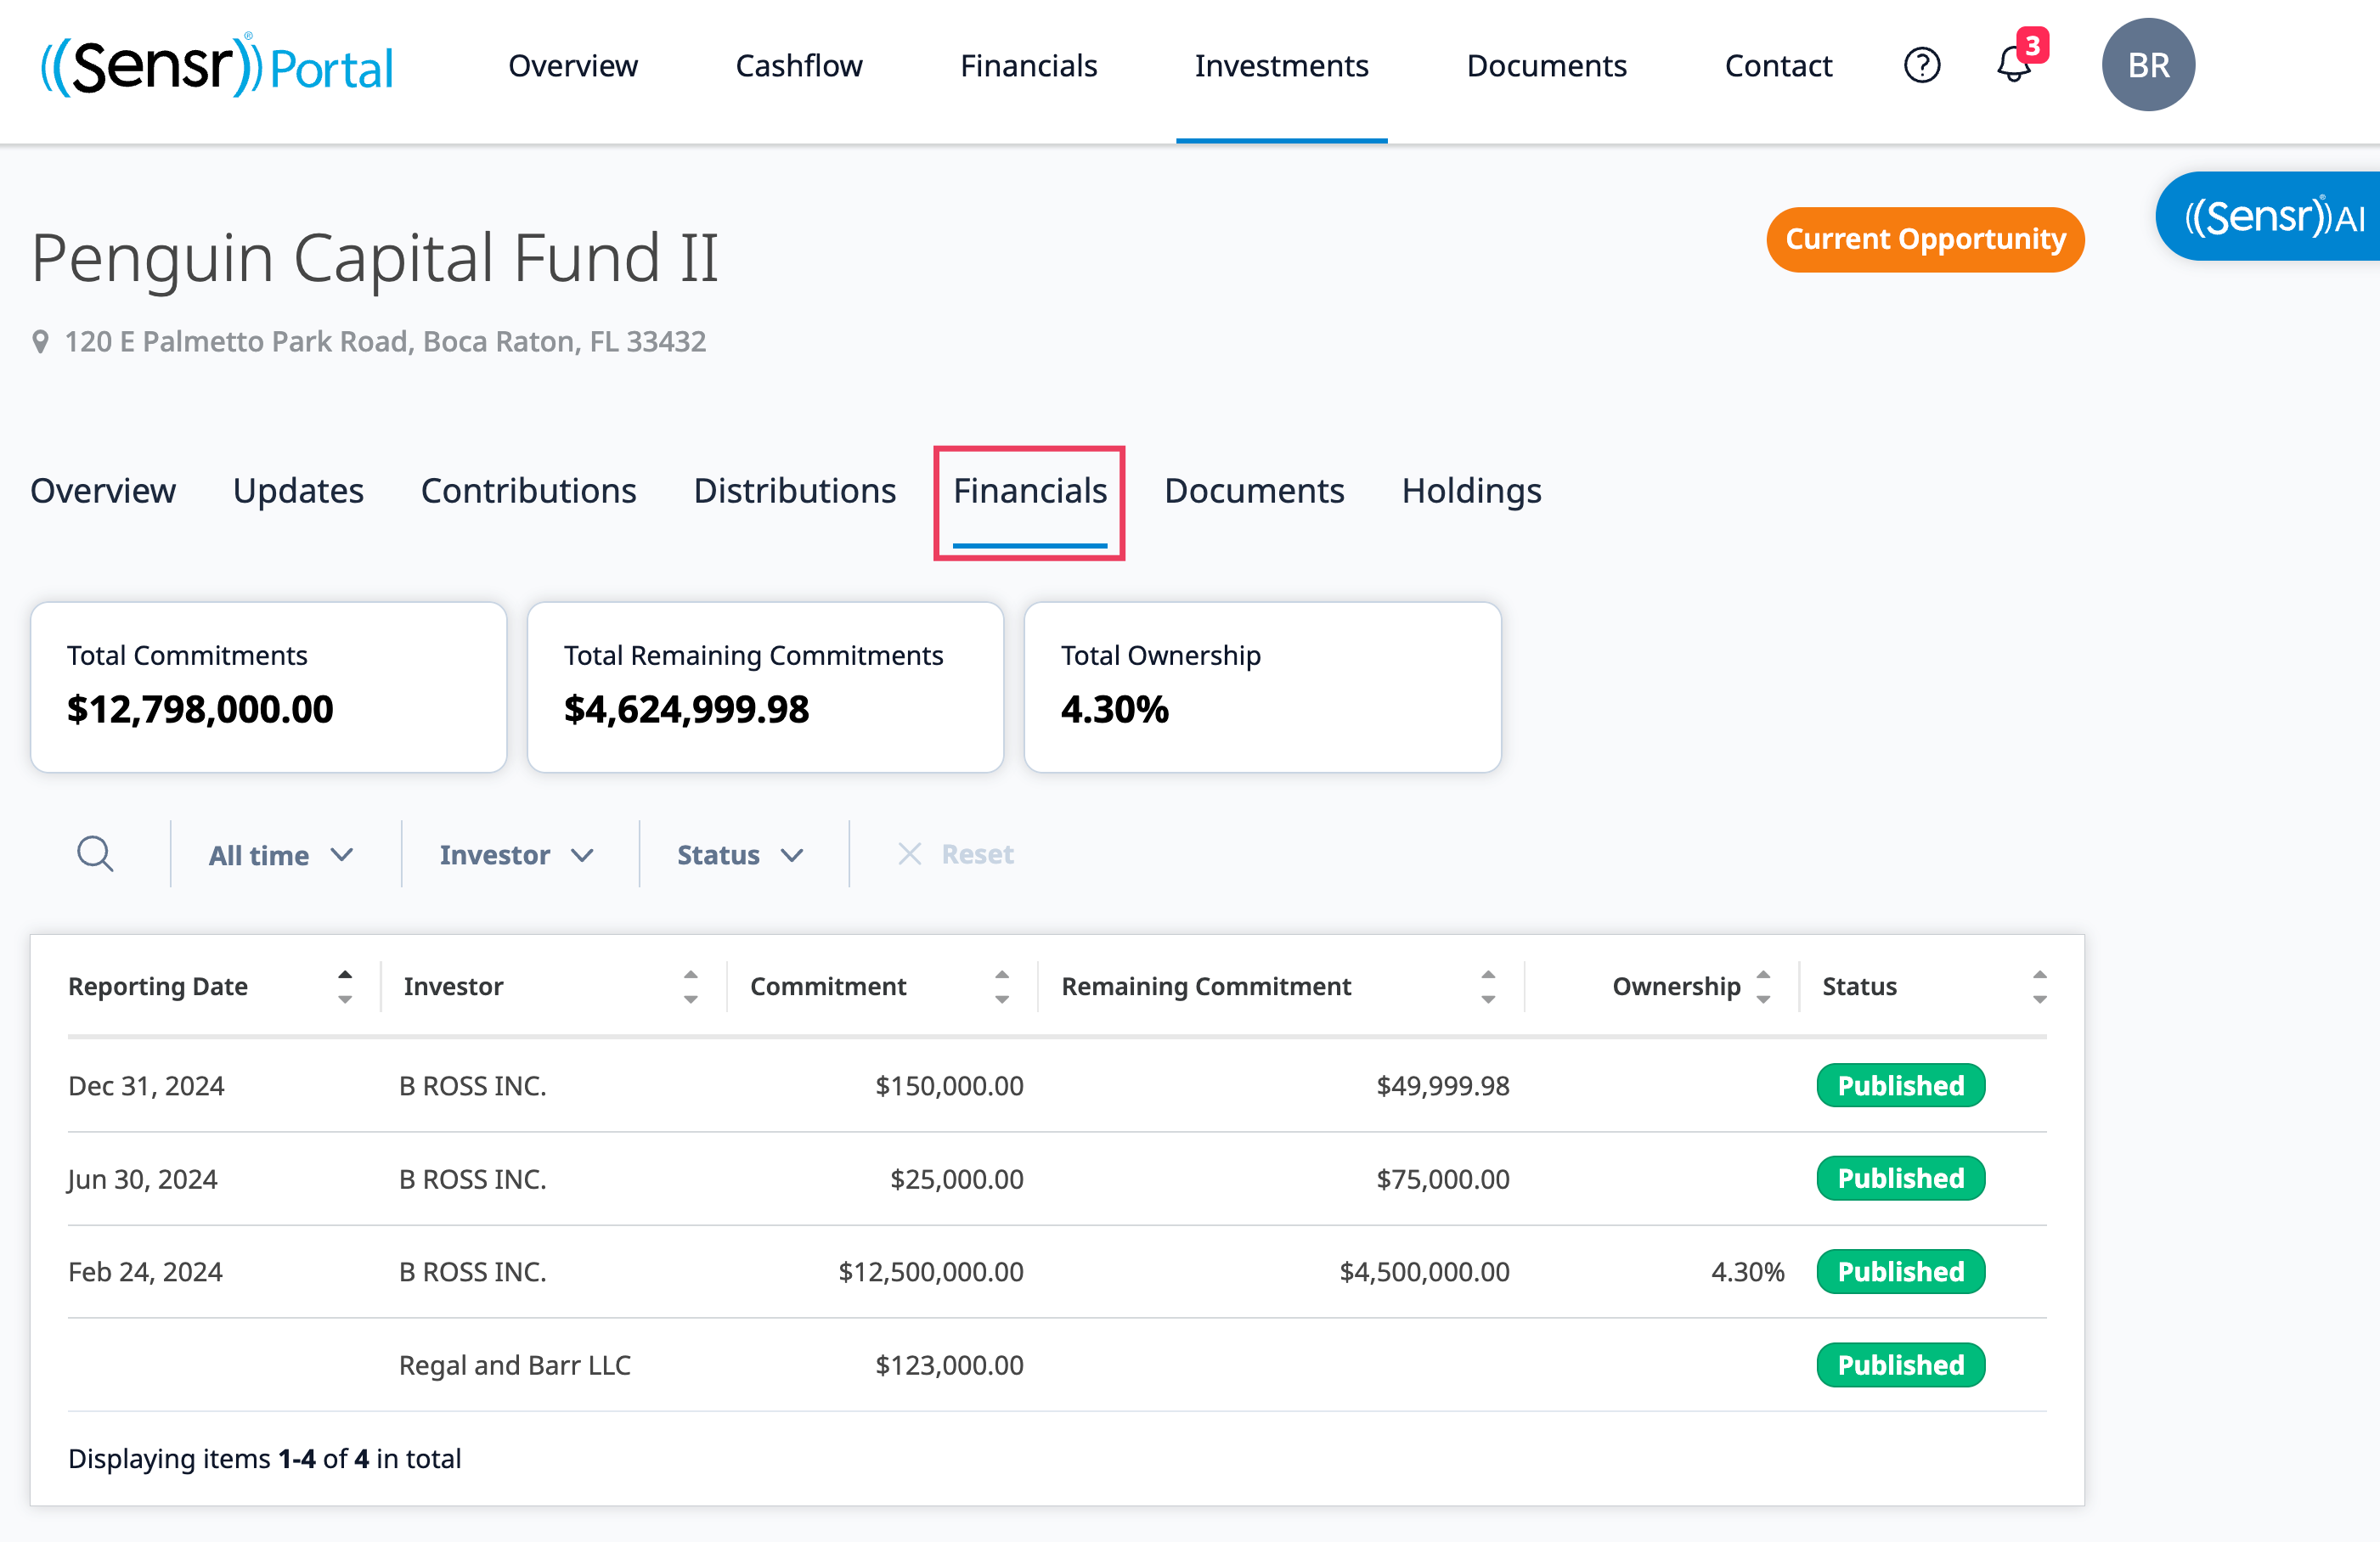Click the Total Commitments card
The image size is (2380, 1542).
click(268, 687)
